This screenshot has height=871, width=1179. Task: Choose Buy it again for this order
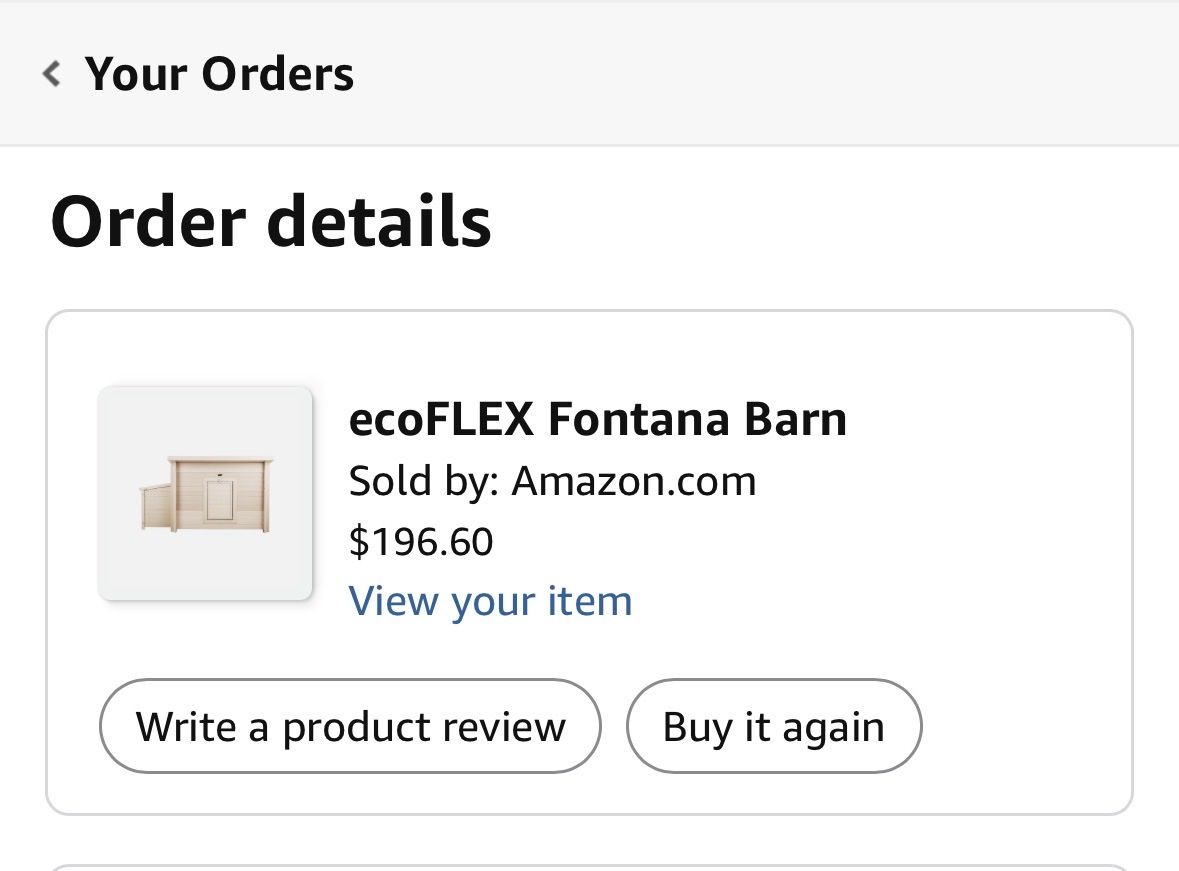[x=774, y=726]
